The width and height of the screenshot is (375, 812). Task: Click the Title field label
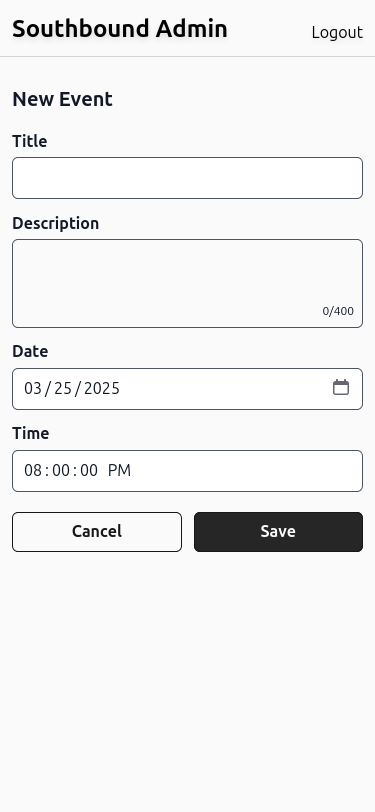point(30,141)
